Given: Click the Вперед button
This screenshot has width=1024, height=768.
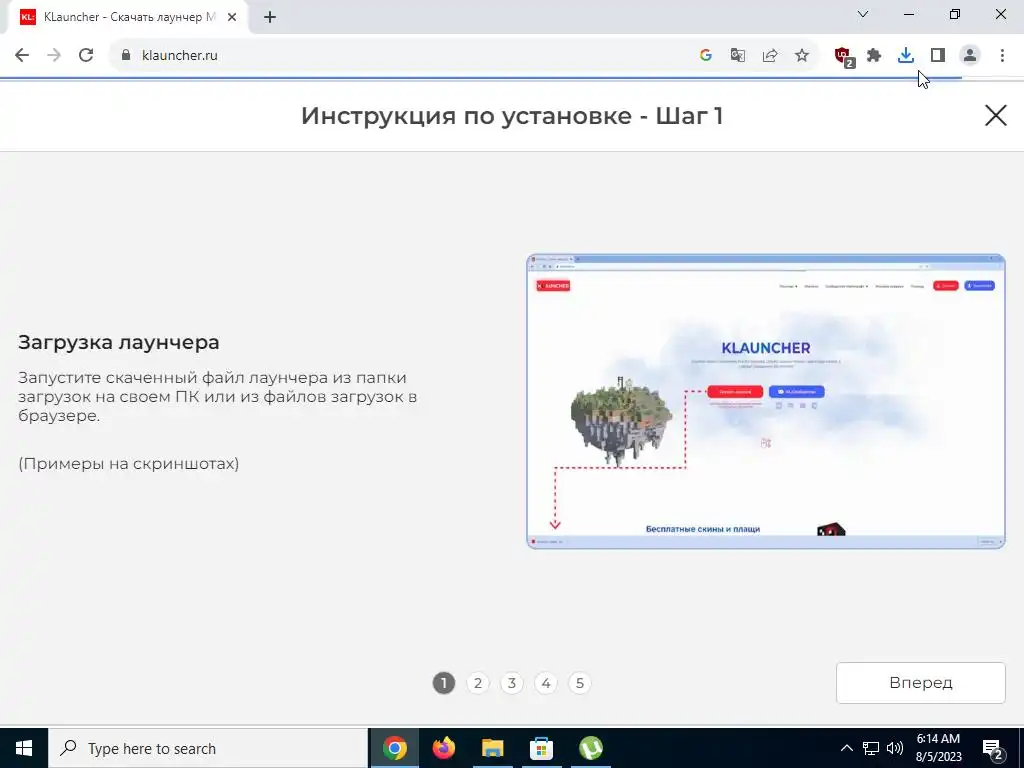Looking at the screenshot, I should [x=920, y=683].
